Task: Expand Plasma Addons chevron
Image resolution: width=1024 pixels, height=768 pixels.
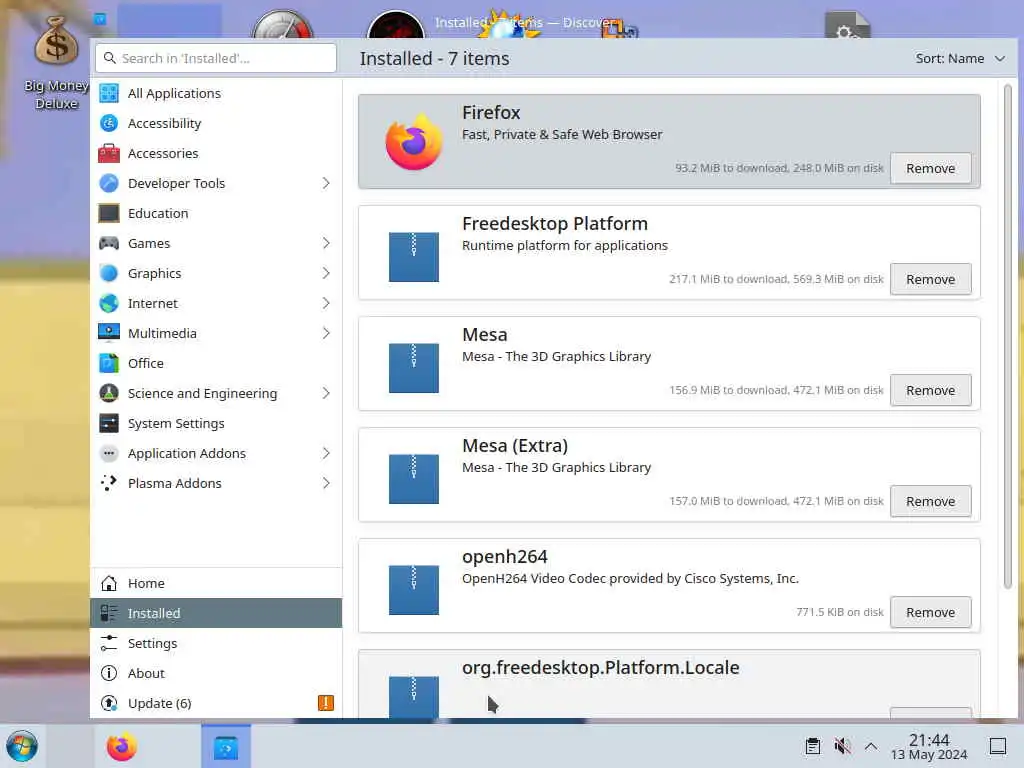Action: coord(326,483)
